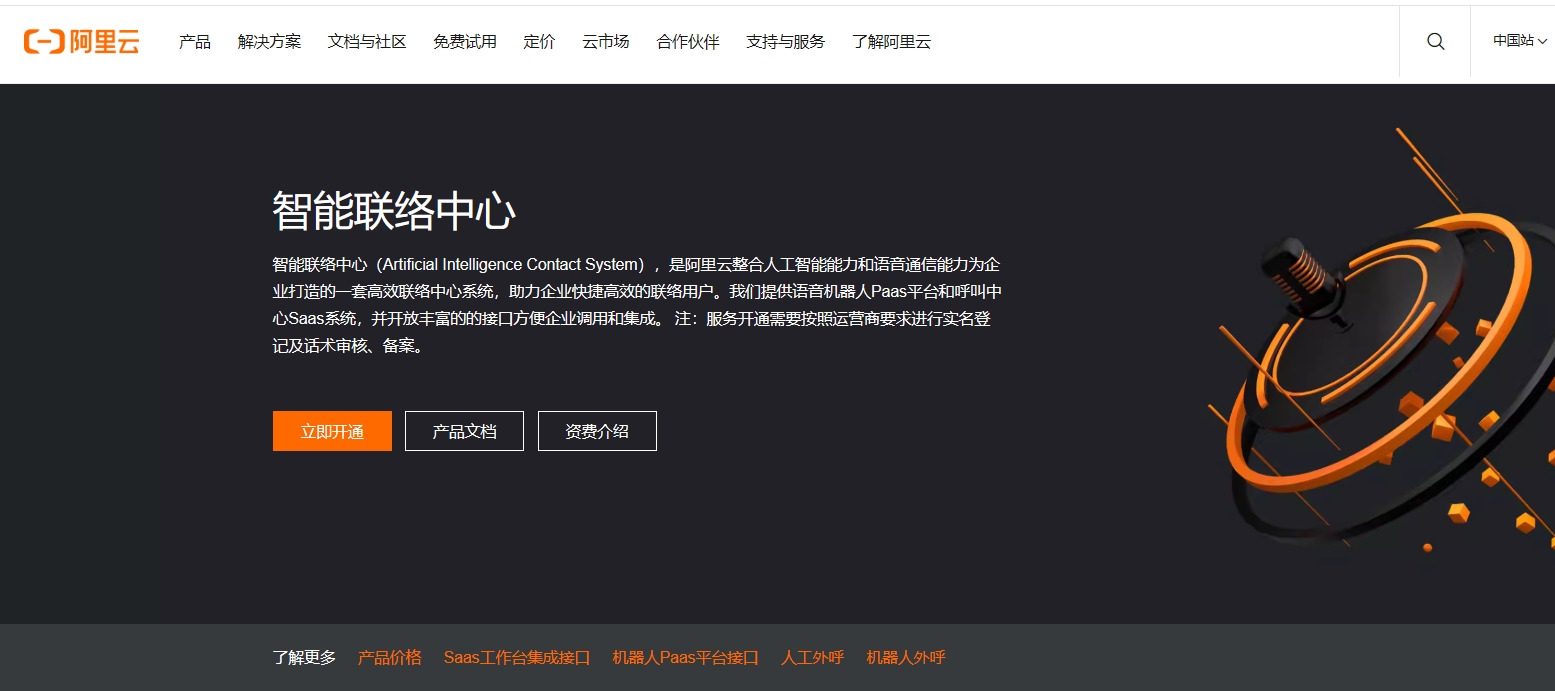1555x691 pixels.
Task: Click the Alibaba Cloud logo
Action: coord(83,41)
